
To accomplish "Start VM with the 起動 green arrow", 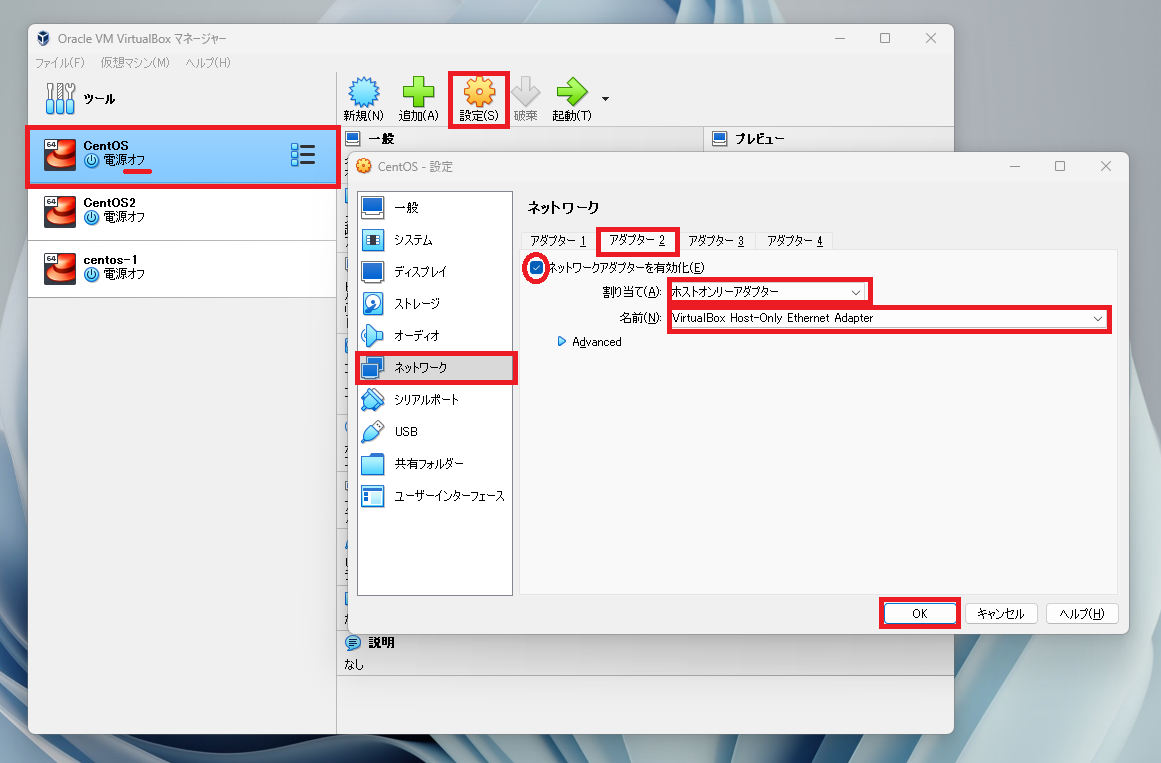I will coord(572,99).
